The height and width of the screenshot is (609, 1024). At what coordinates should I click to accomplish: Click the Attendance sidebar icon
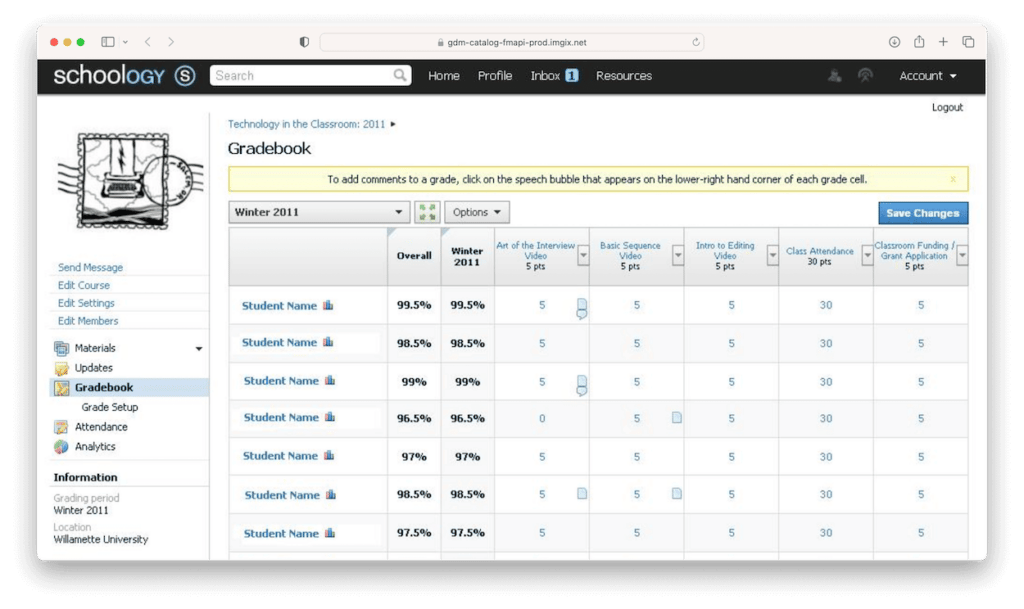pos(61,427)
